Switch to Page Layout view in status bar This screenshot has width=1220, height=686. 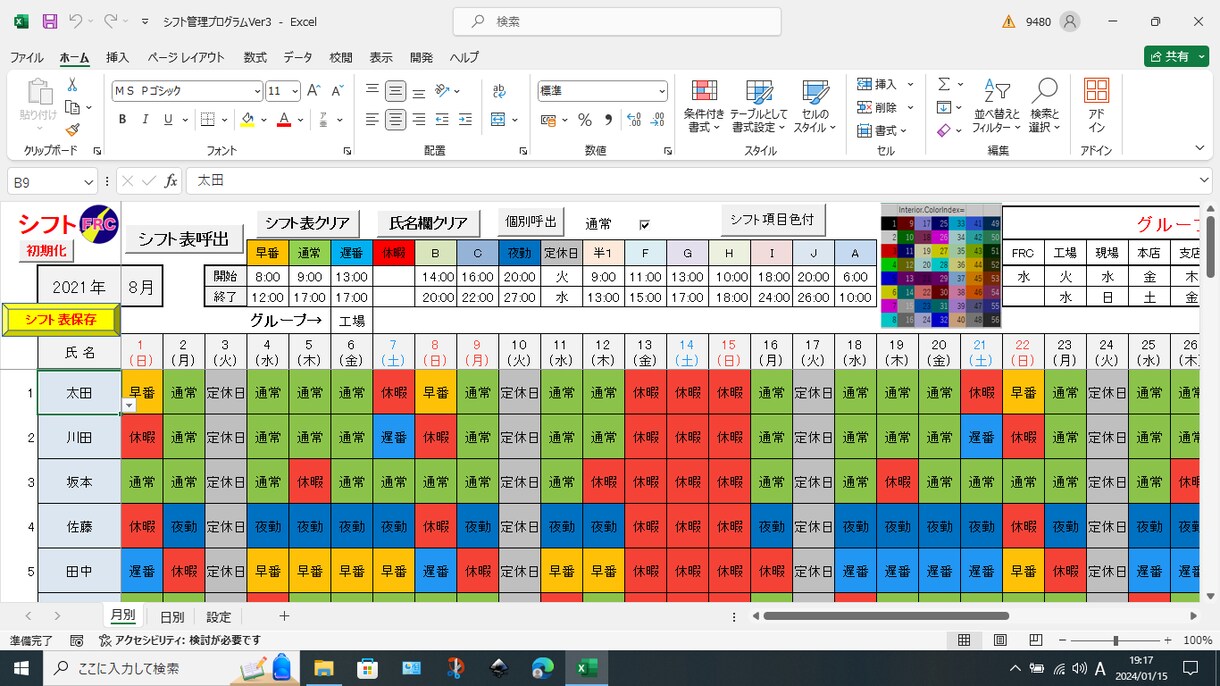(x=1000, y=640)
